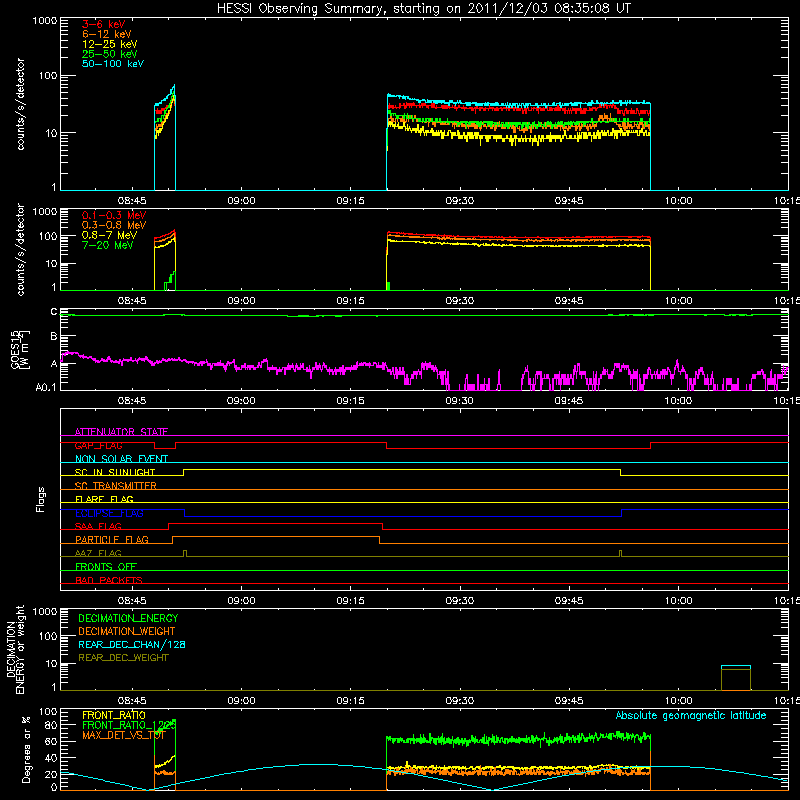Click the '09:45' time label under the decimation panel
Screen dimensions: 800x800
click(x=569, y=701)
